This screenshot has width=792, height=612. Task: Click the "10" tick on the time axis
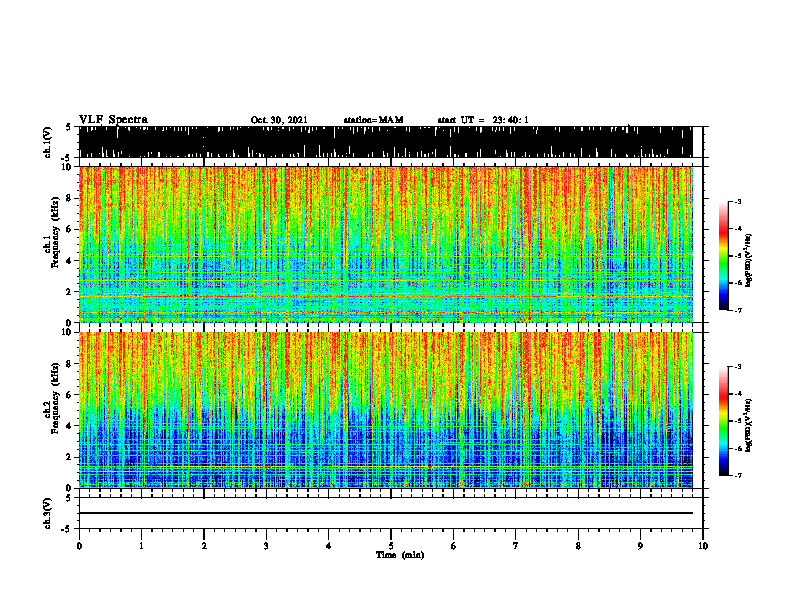(703, 546)
